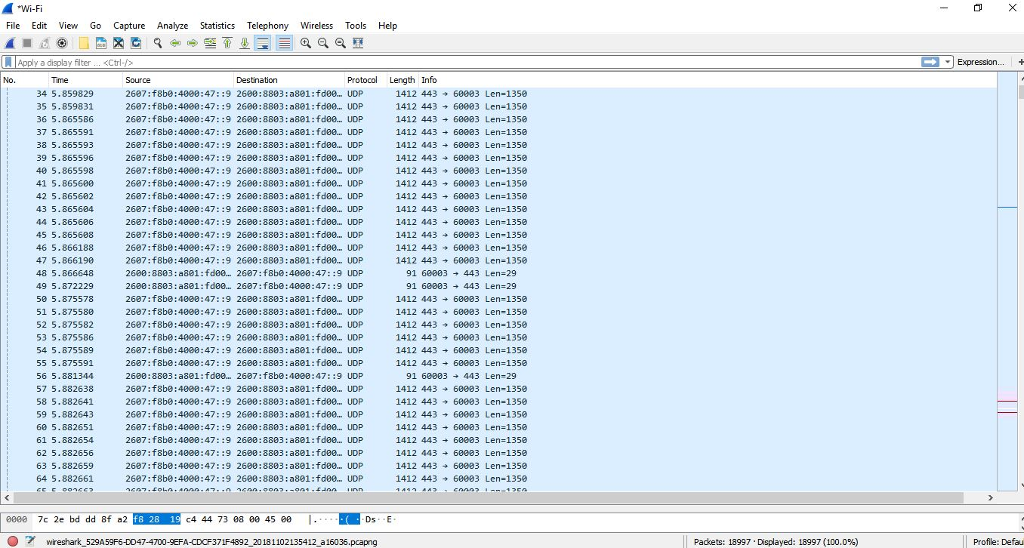Select packet 56 at time 5.881344
The height and width of the screenshot is (548, 1024).
pos(500,376)
